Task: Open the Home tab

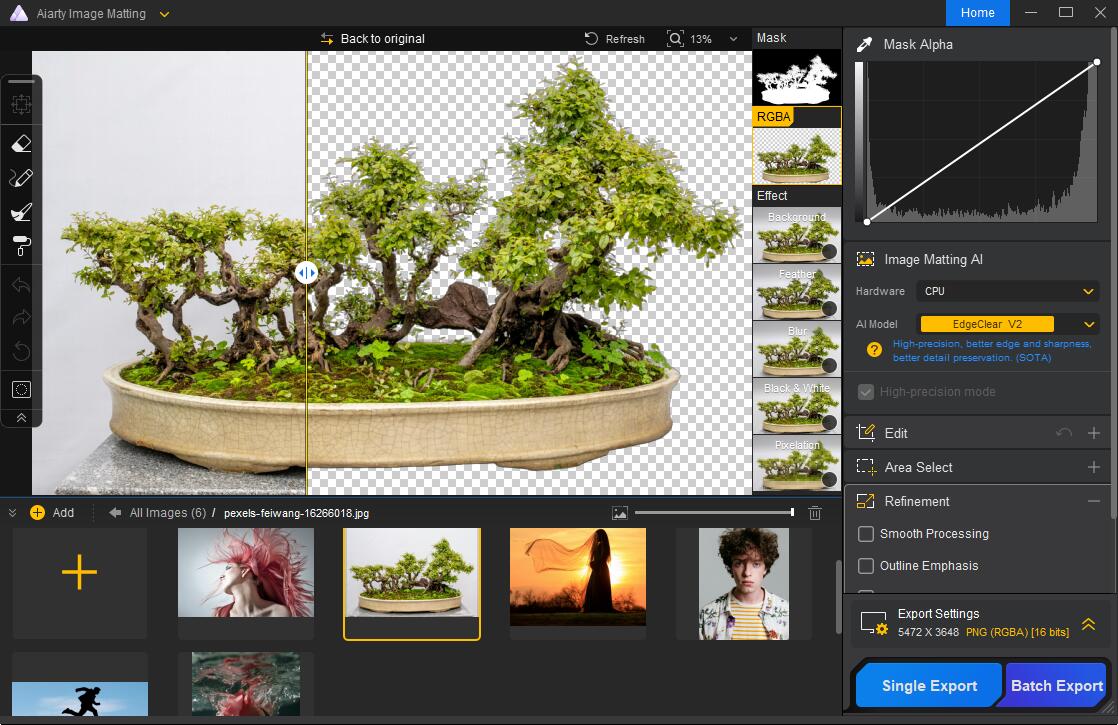Action: (977, 13)
